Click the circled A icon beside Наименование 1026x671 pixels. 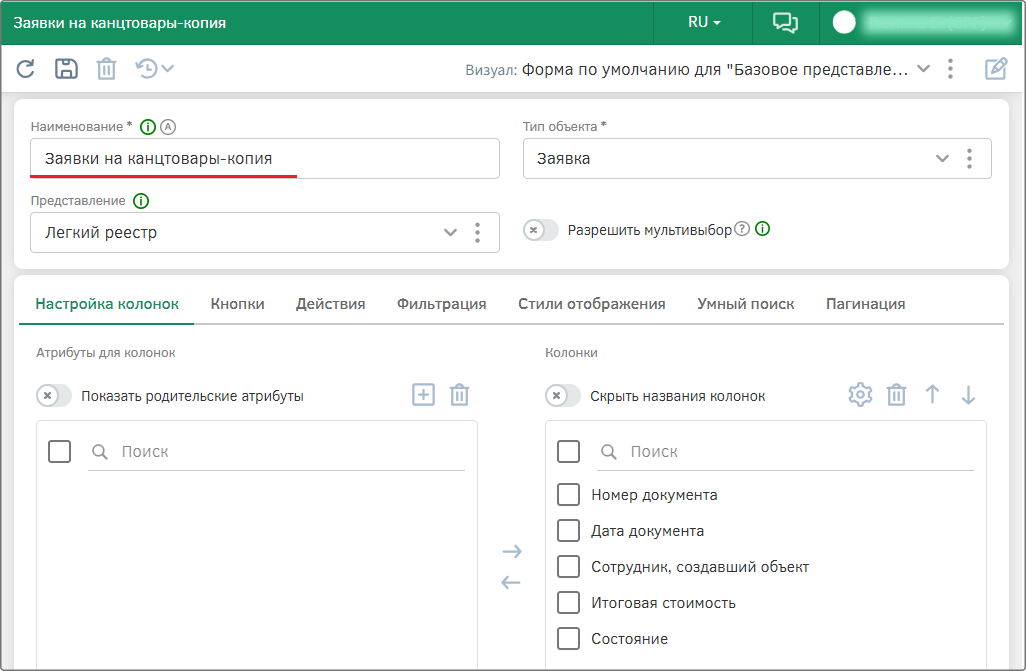coord(168,127)
